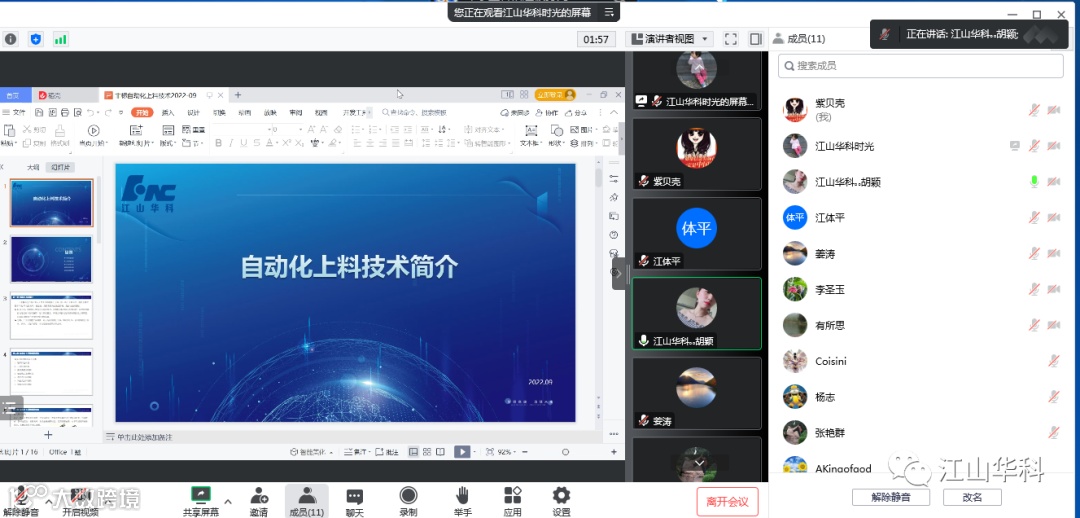Image resolution: width=1080 pixels, height=518 pixels.
Task: Click the blue security shield icon
Action: coord(36,39)
